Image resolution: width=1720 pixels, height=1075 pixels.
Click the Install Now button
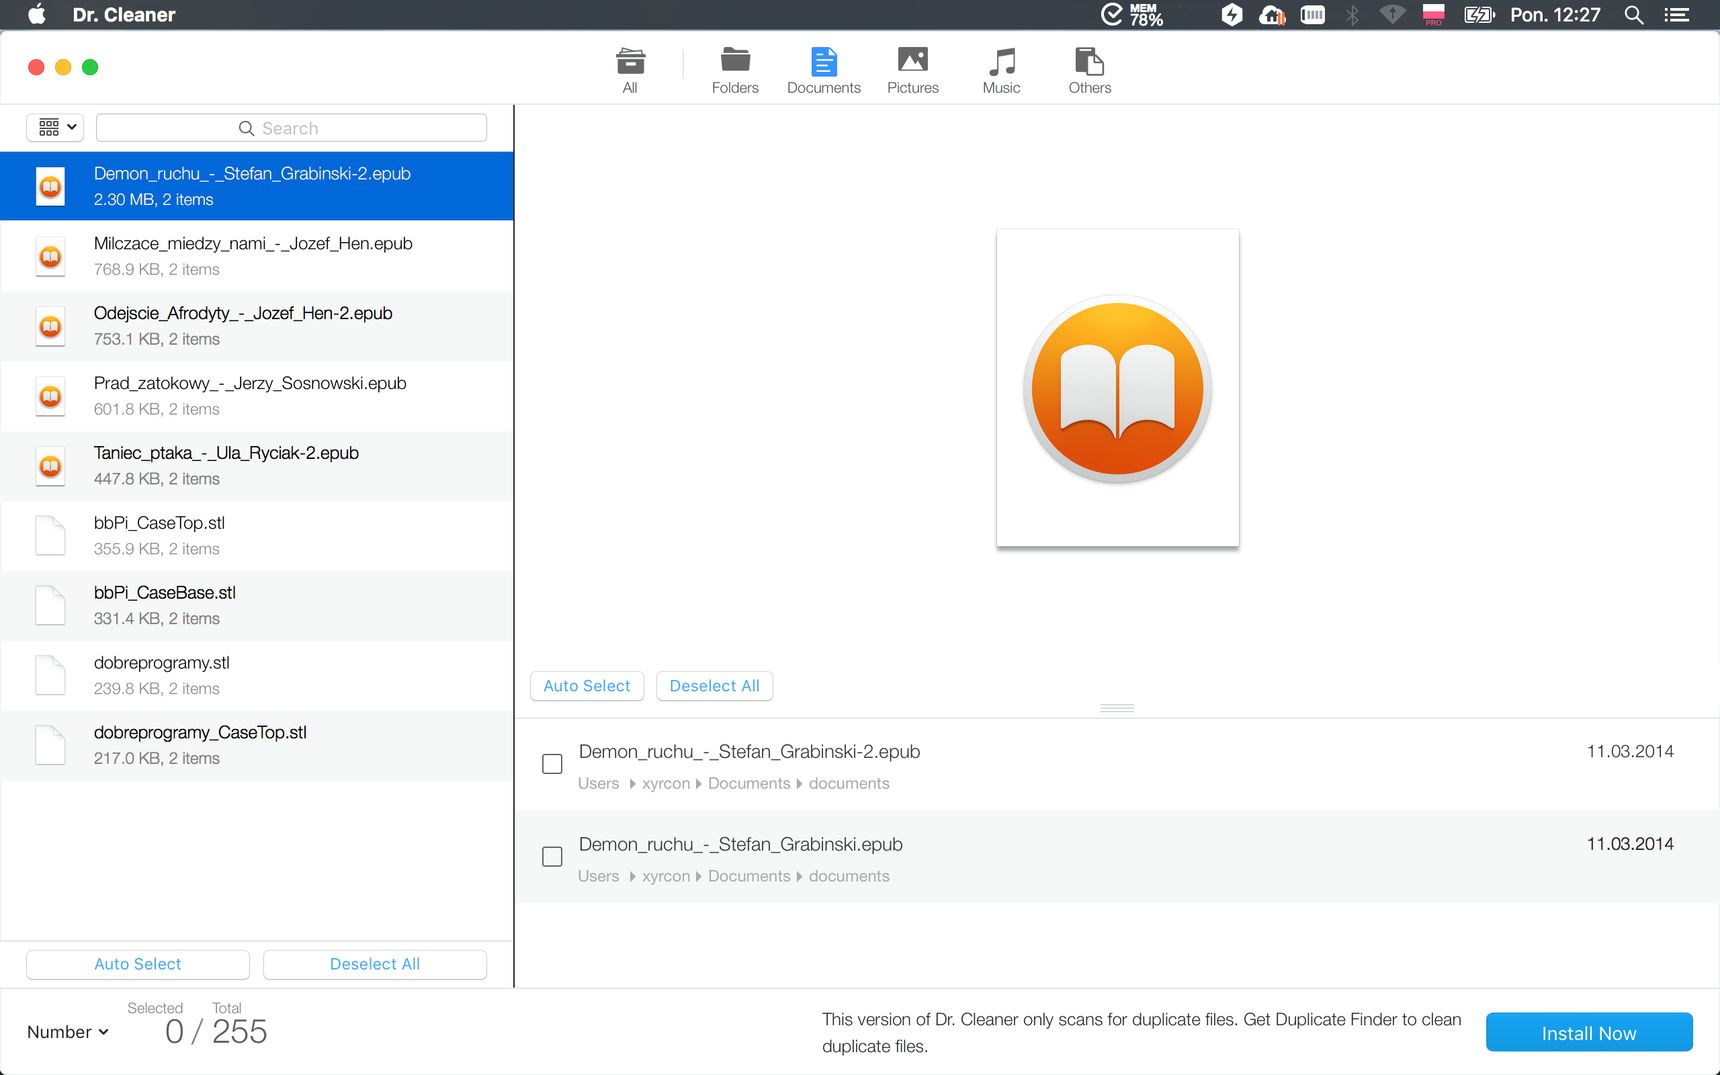point(1589,1032)
